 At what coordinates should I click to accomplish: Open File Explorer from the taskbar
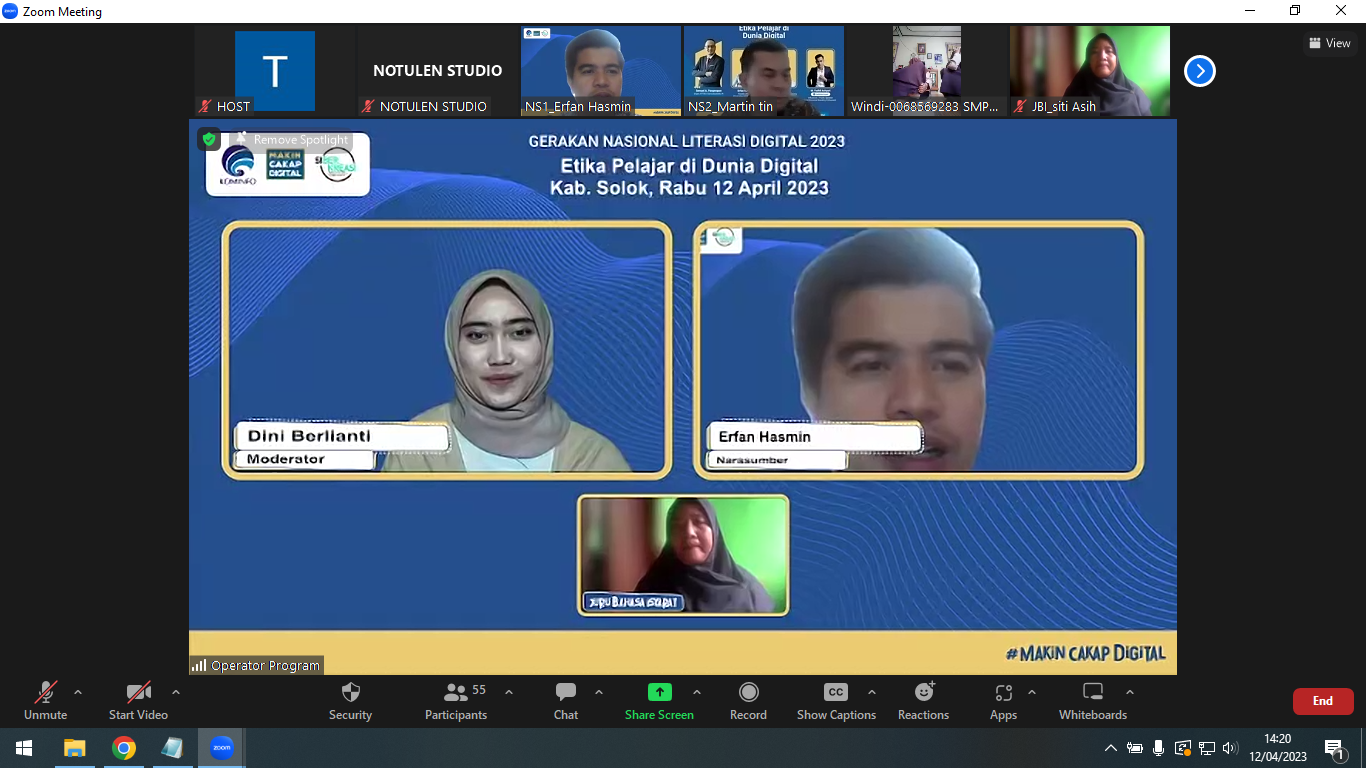74,748
